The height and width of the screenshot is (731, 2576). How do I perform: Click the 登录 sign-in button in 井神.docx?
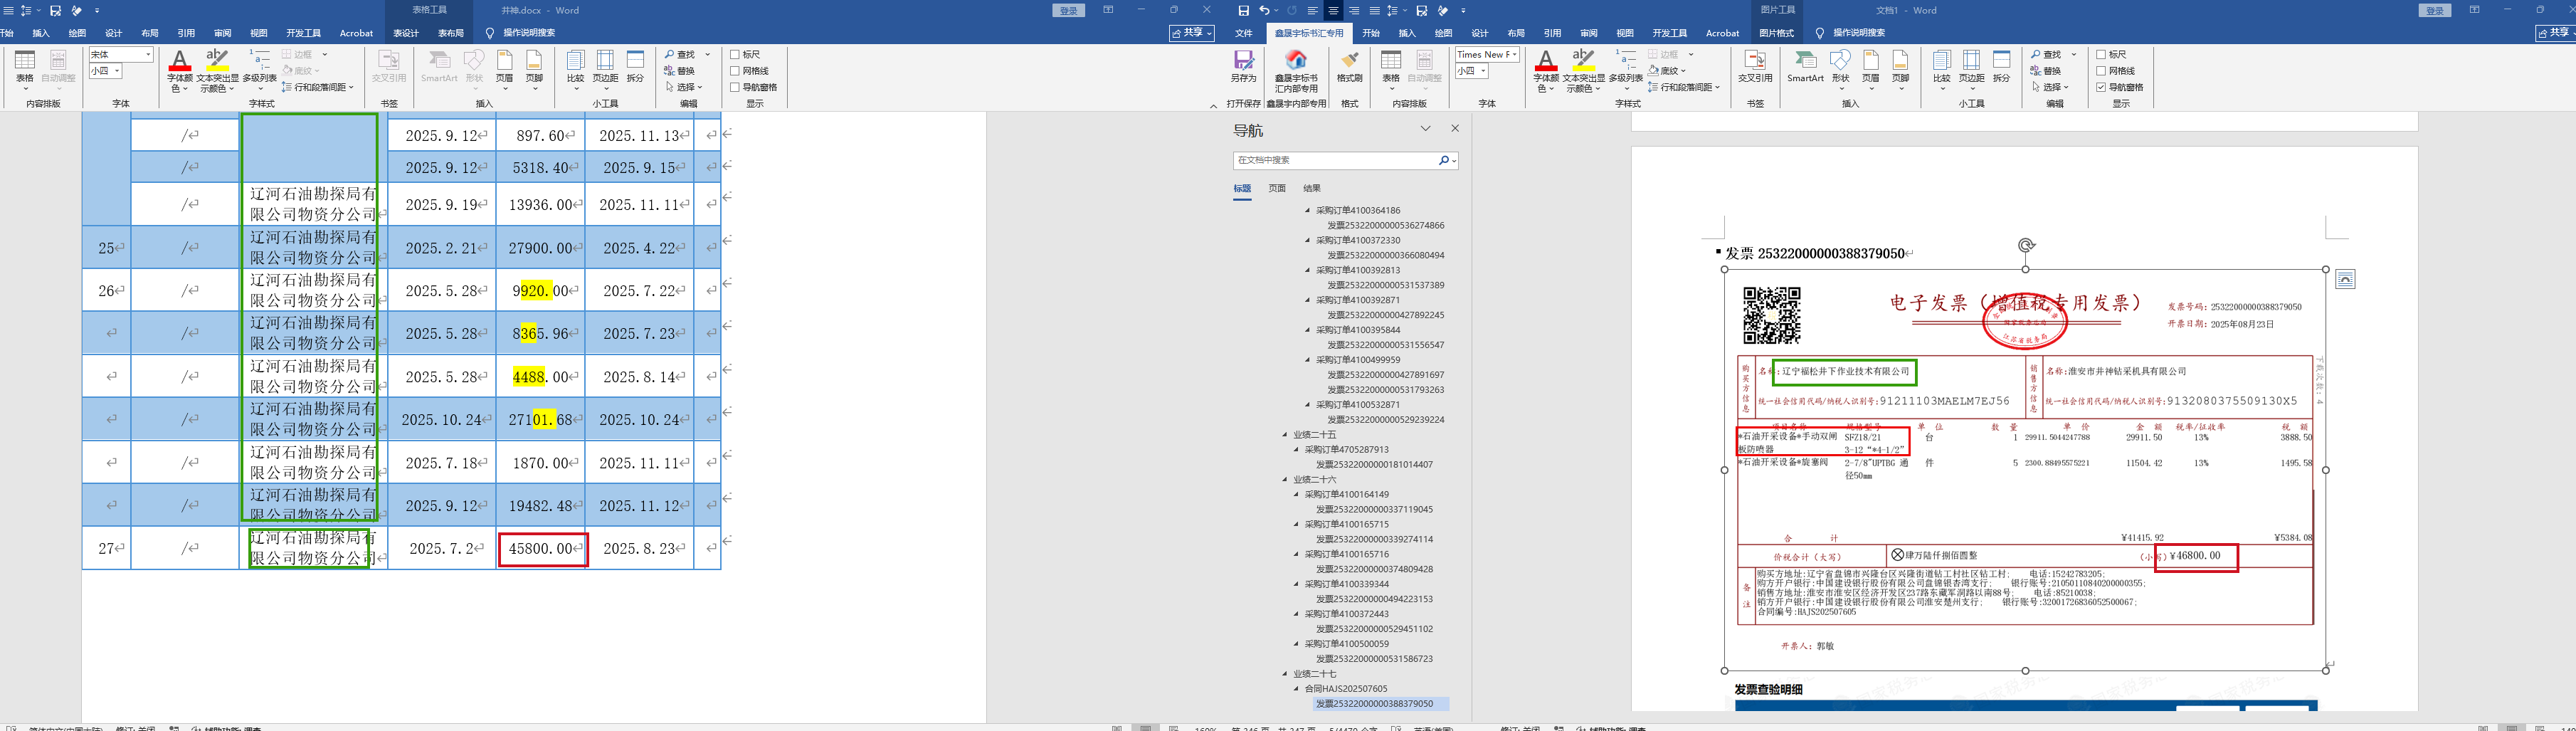(x=1068, y=11)
